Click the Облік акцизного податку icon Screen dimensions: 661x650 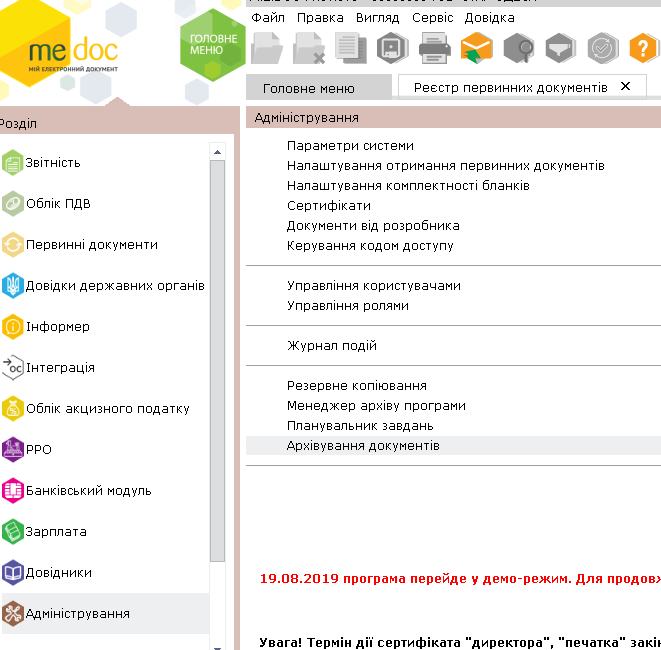click(13, 408)
